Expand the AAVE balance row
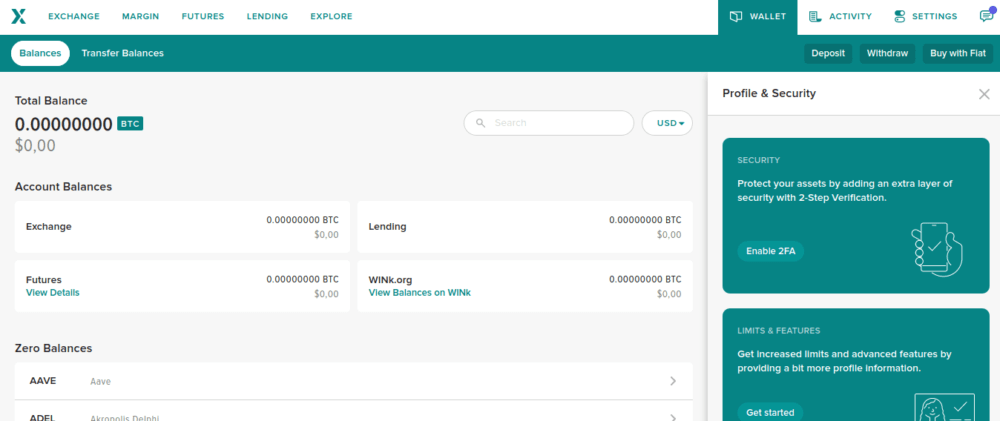1000x421 pixels. click(673, 381)
